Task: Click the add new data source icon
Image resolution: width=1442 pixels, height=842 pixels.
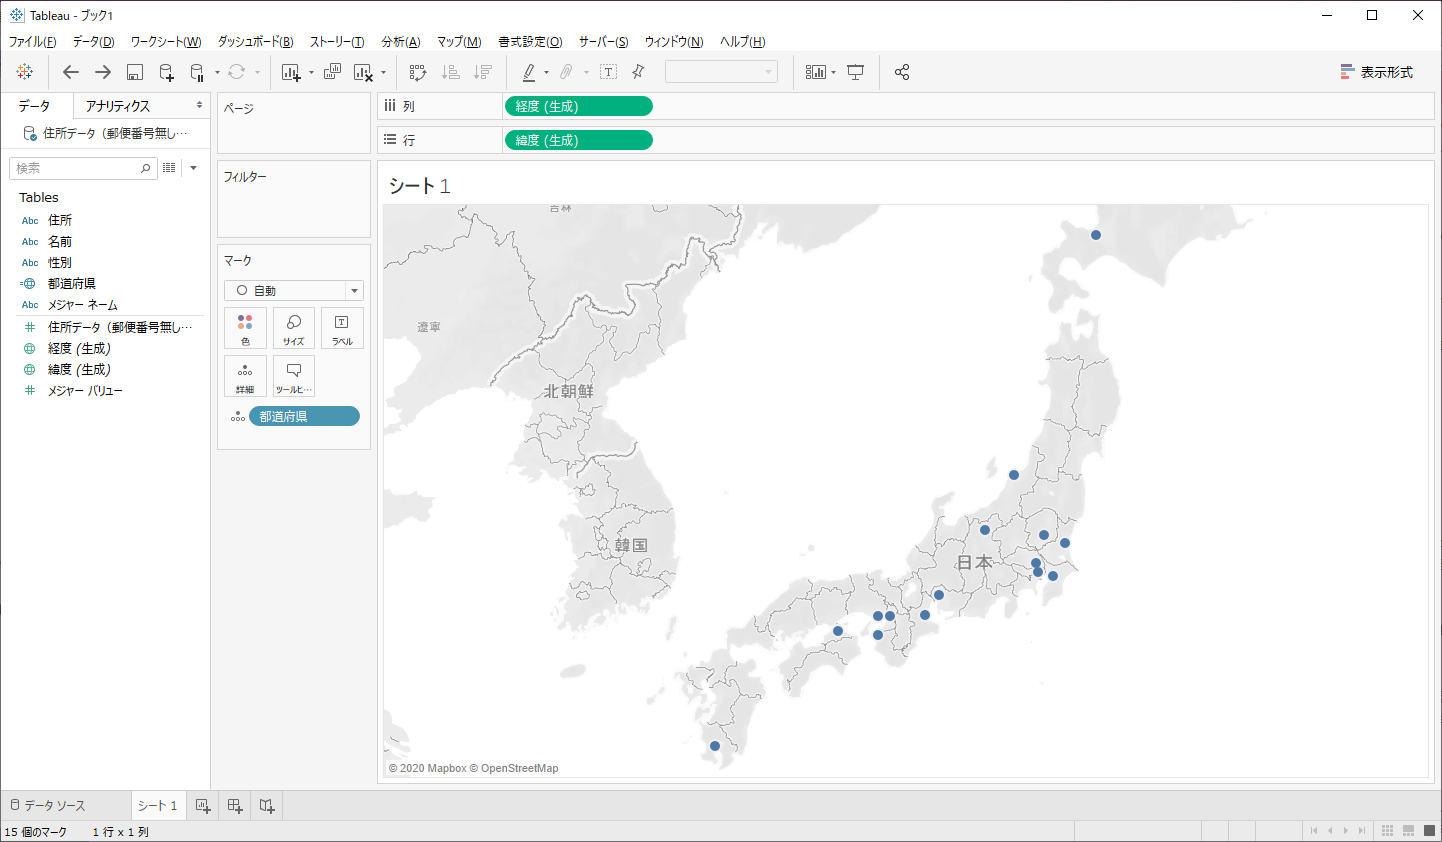Action: [167, 72]
